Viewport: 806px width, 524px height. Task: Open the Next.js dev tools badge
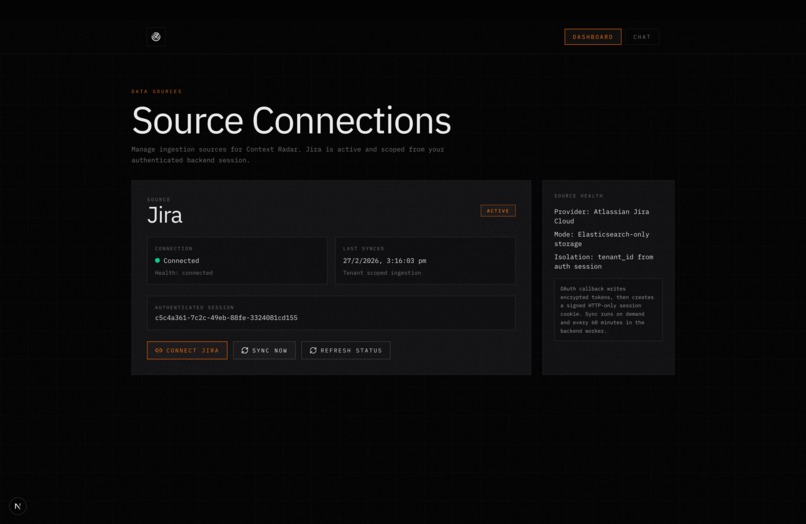17,506
